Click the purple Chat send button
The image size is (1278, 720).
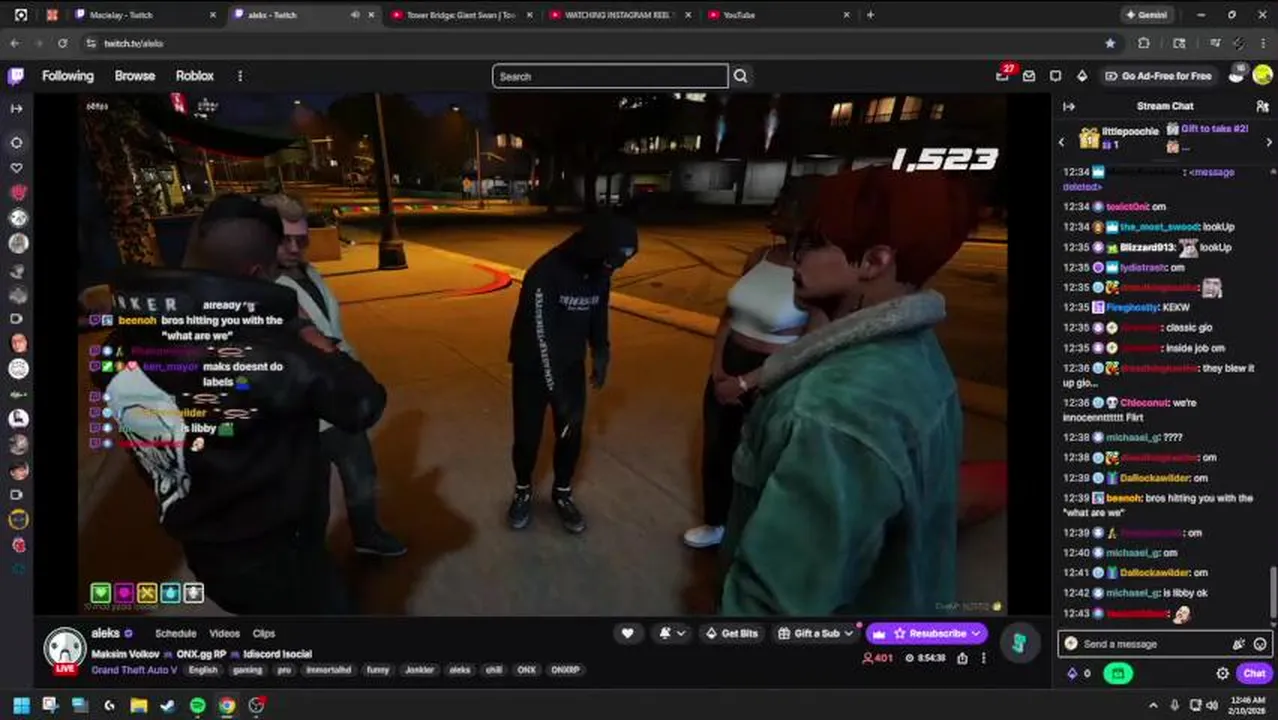click(1254, 674)
